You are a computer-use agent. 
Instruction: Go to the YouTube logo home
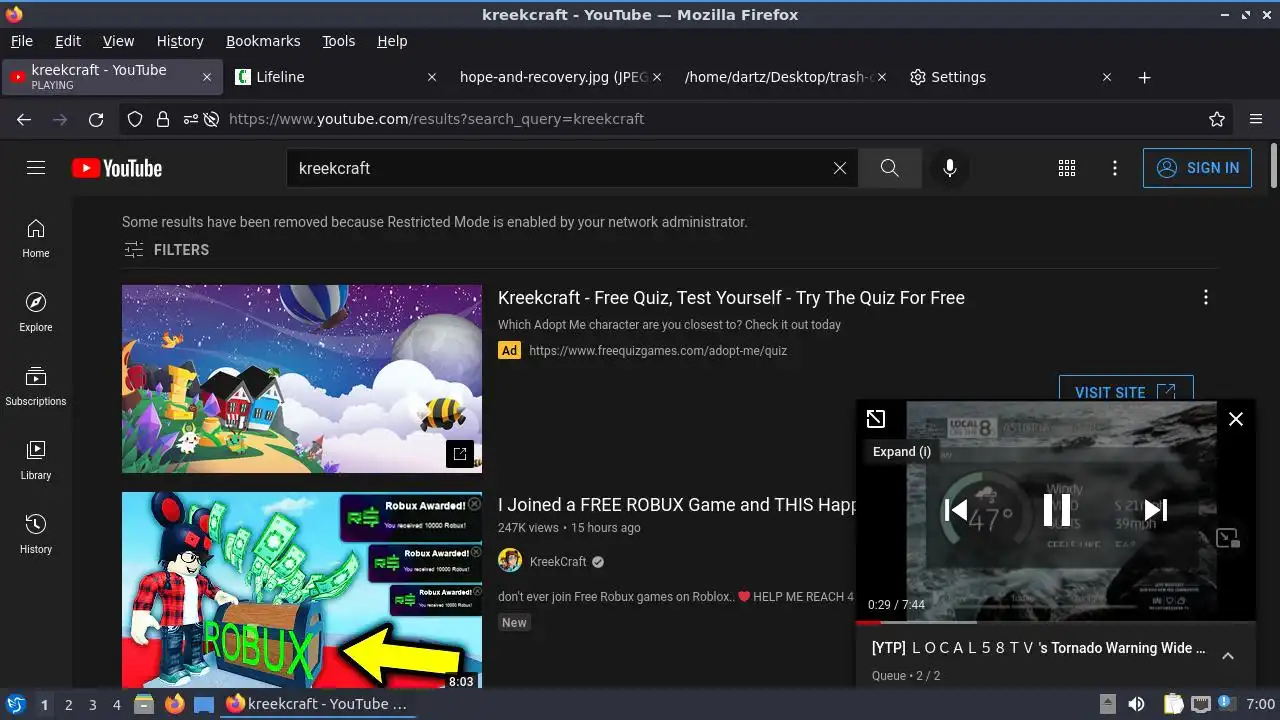pyautogui.click(x=117, y=168)
